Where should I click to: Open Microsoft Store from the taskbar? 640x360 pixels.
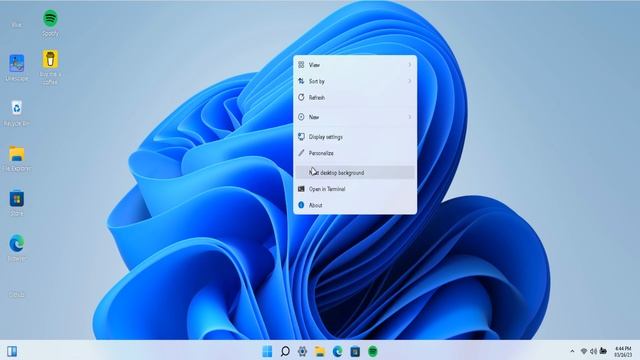pos(355,351)
